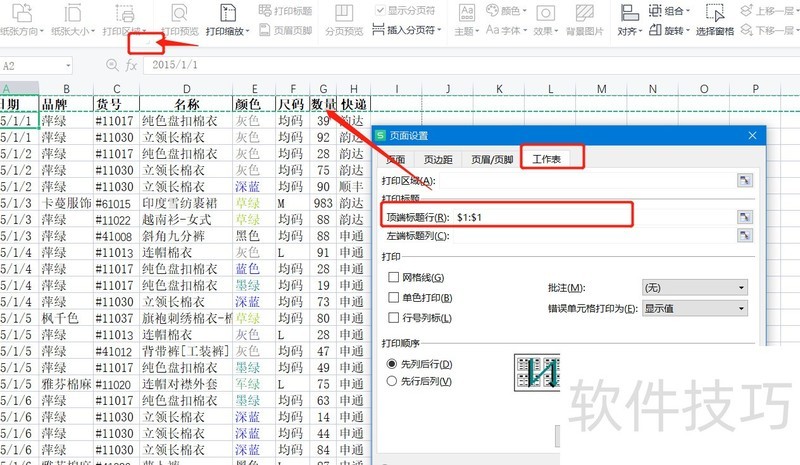This screenshot has width=800, height=465.
Task: Click the 打印缩放 (print scaling) icon
Action: tap(227, 20)
